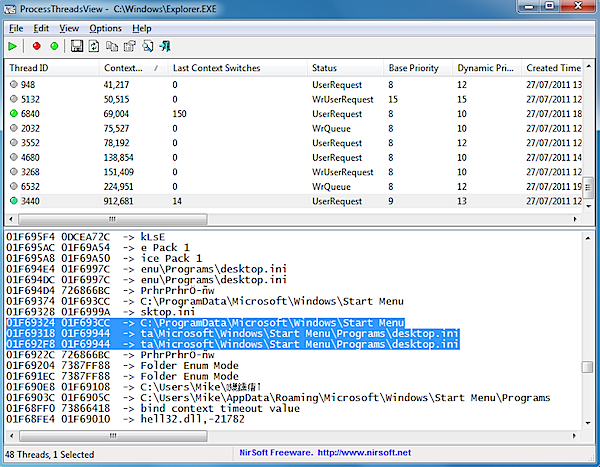Open the NirSoft website link
Screen dimensions: 600x467
(364, 452)
